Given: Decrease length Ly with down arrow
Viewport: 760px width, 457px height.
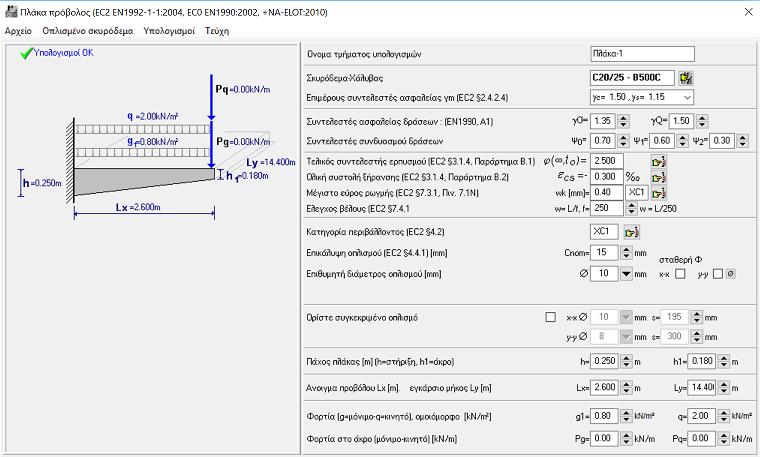Looking at the screenshot, I should [724, 391].
